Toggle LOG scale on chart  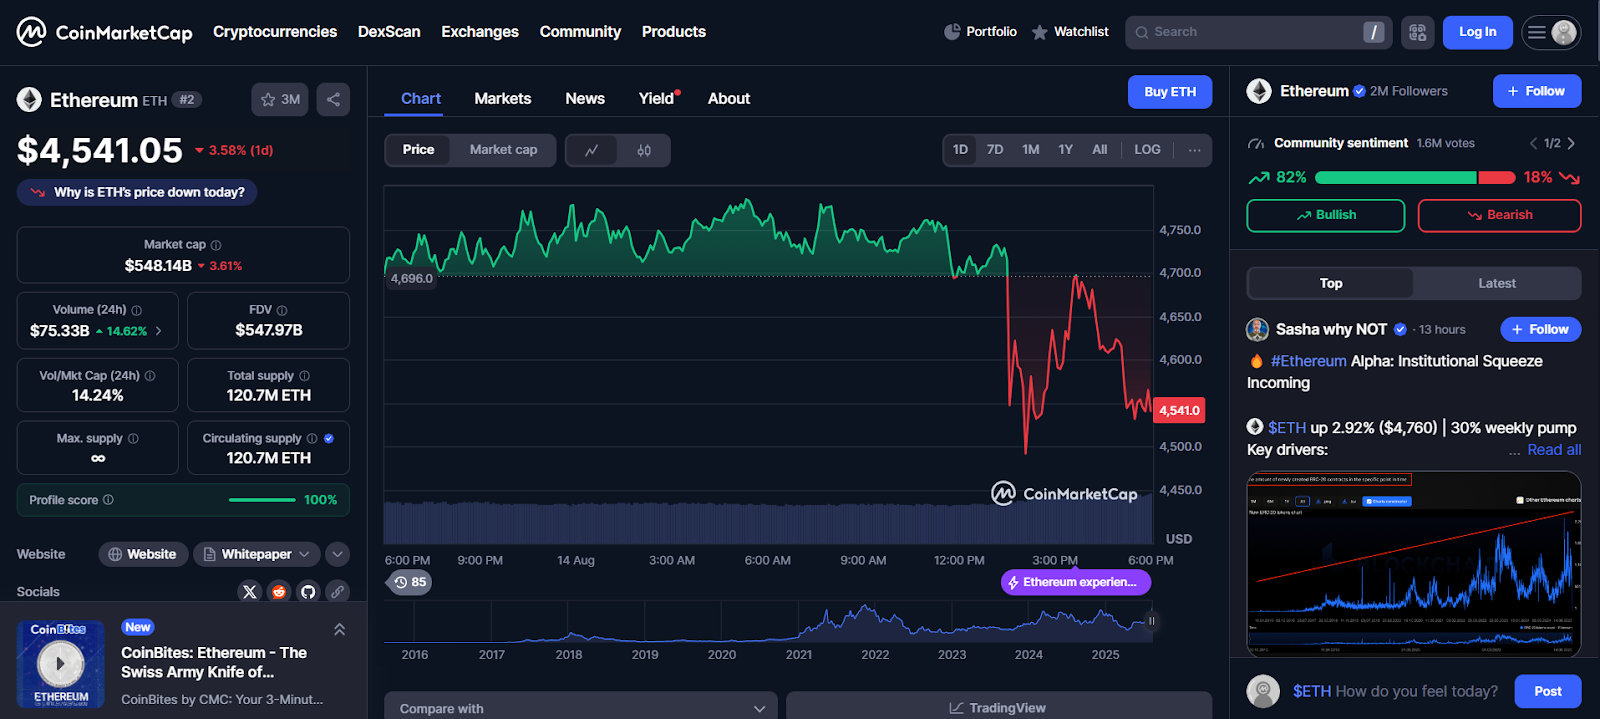(x=1147, y=150)
